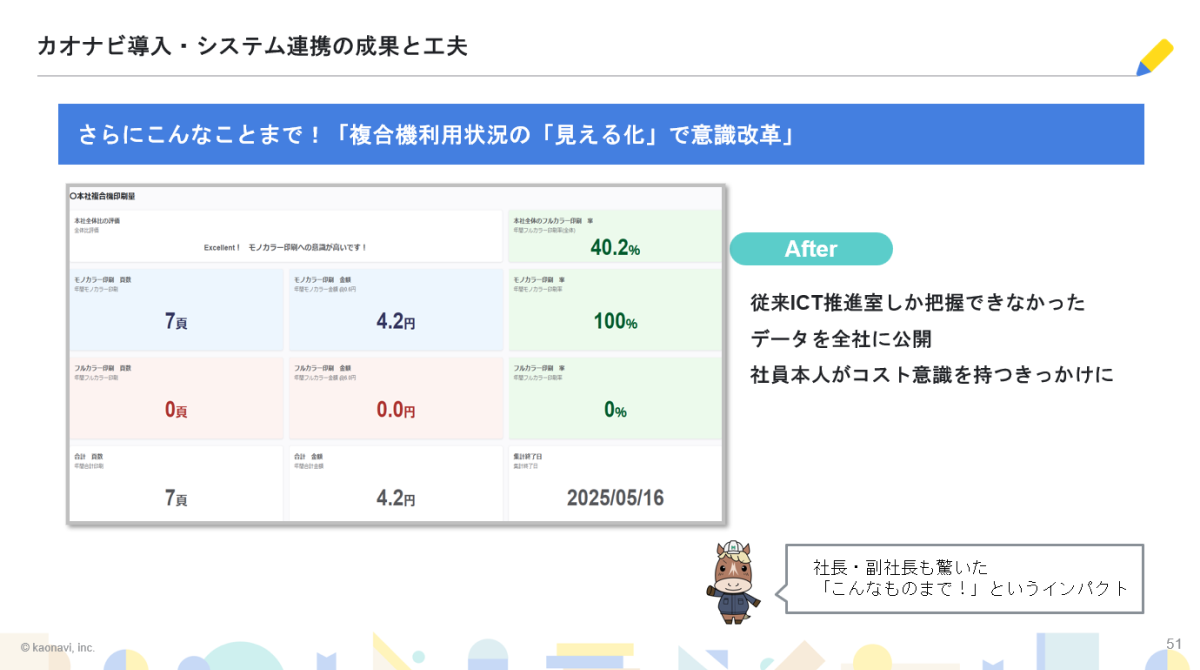Click the blue banner about 複合機利用状況
The height and width of the screenshot is (670, 1200).
pos(600,134)
